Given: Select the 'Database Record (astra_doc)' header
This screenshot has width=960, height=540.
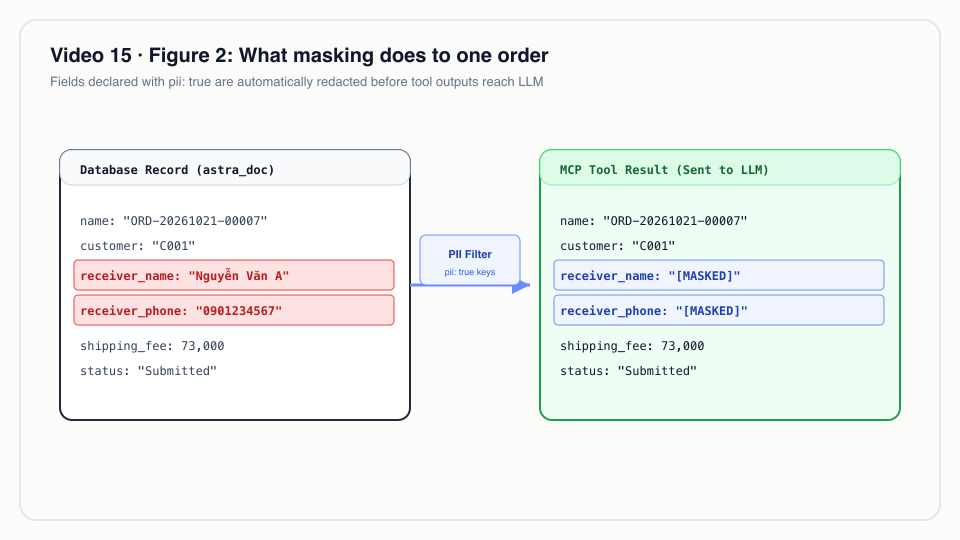Looking at the screenshot, I should pos(235,168).
